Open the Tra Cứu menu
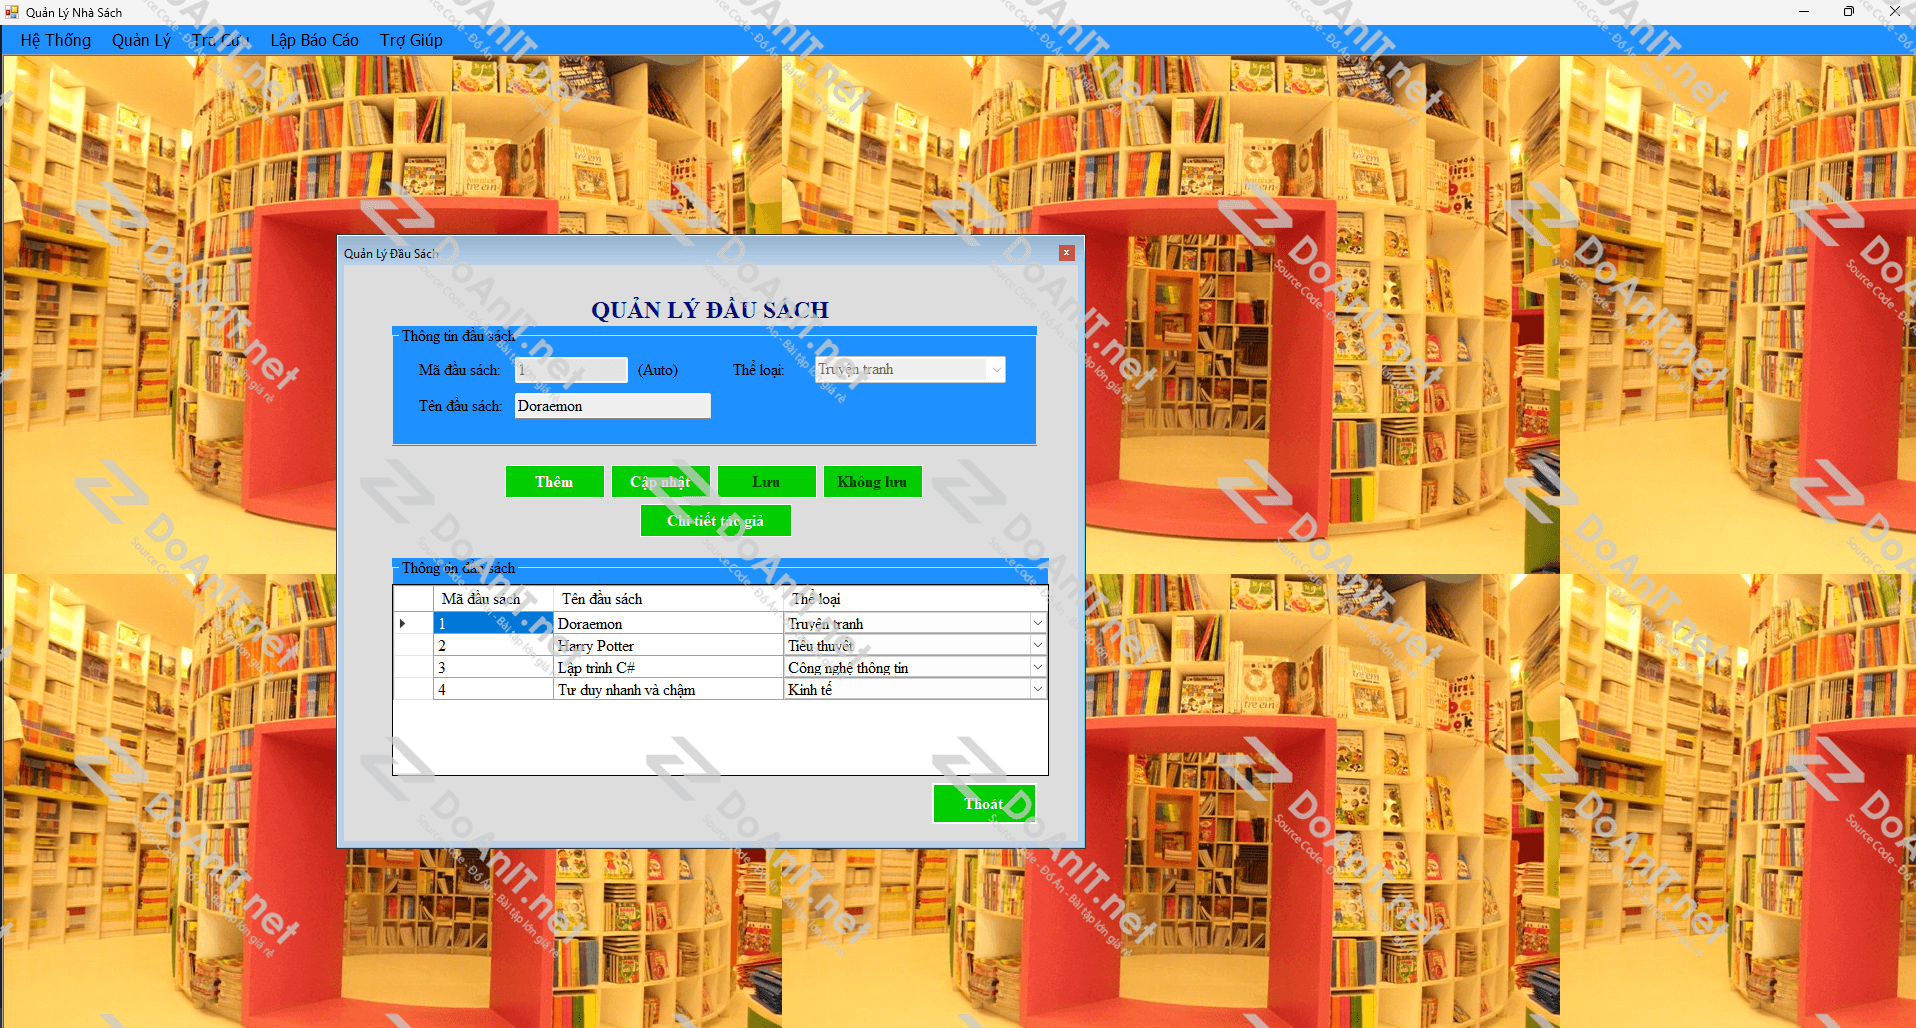This screenshot has height=1028, width=1916. pyautogui.click(x=220, y=40)
